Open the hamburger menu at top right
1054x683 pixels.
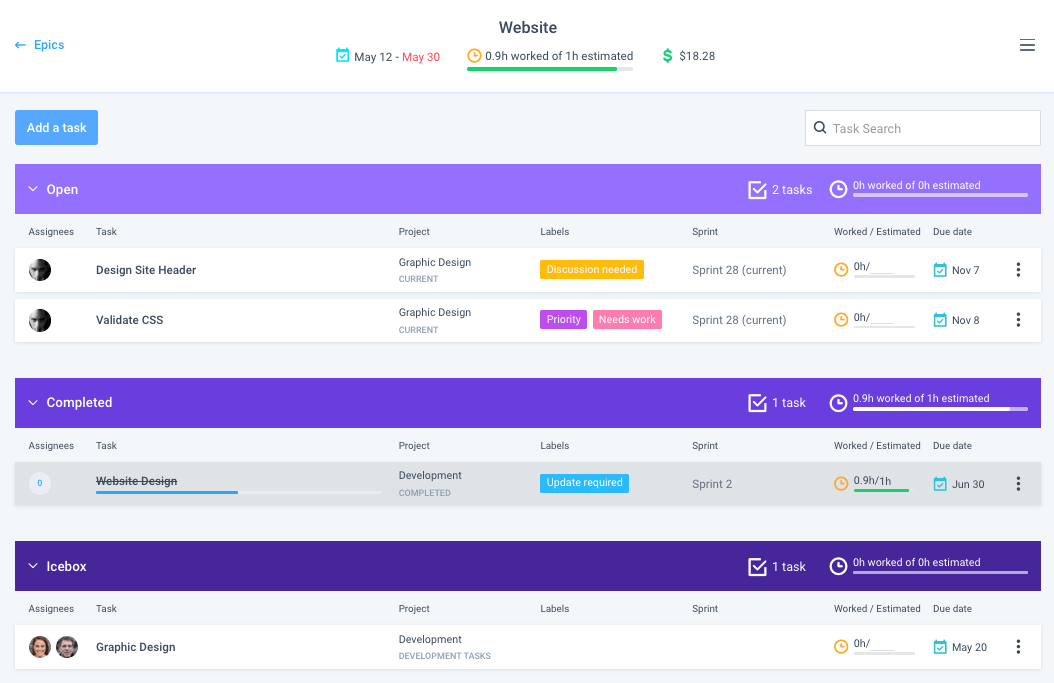pos(1027,45)
